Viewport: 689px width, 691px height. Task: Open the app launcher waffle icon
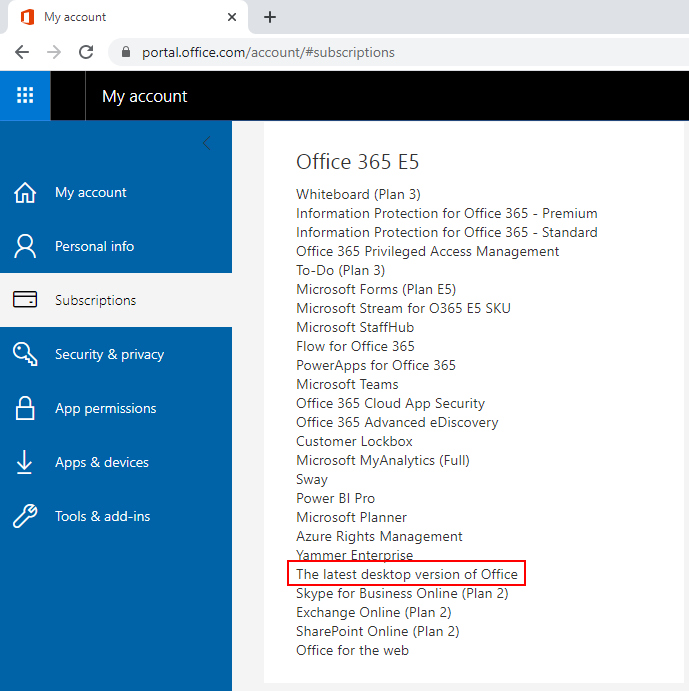click(x=25, y=95)
